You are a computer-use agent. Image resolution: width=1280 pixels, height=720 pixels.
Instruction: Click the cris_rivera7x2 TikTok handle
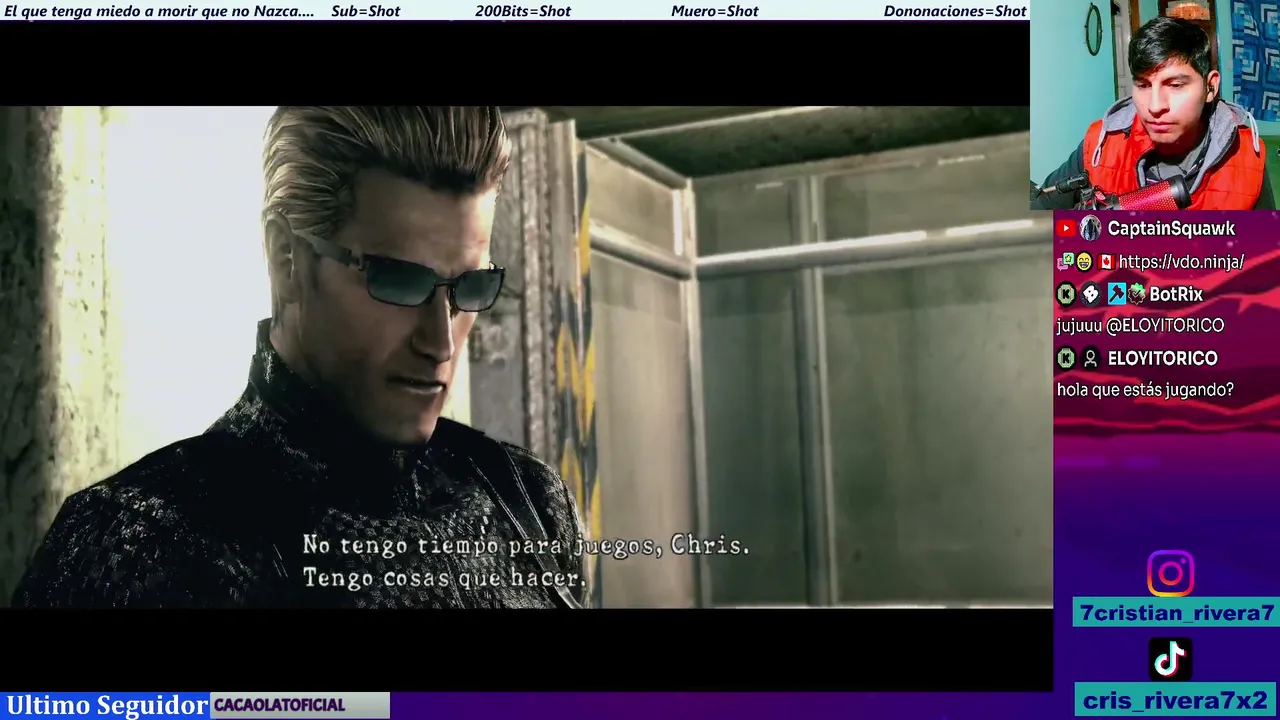[1175, 700]
